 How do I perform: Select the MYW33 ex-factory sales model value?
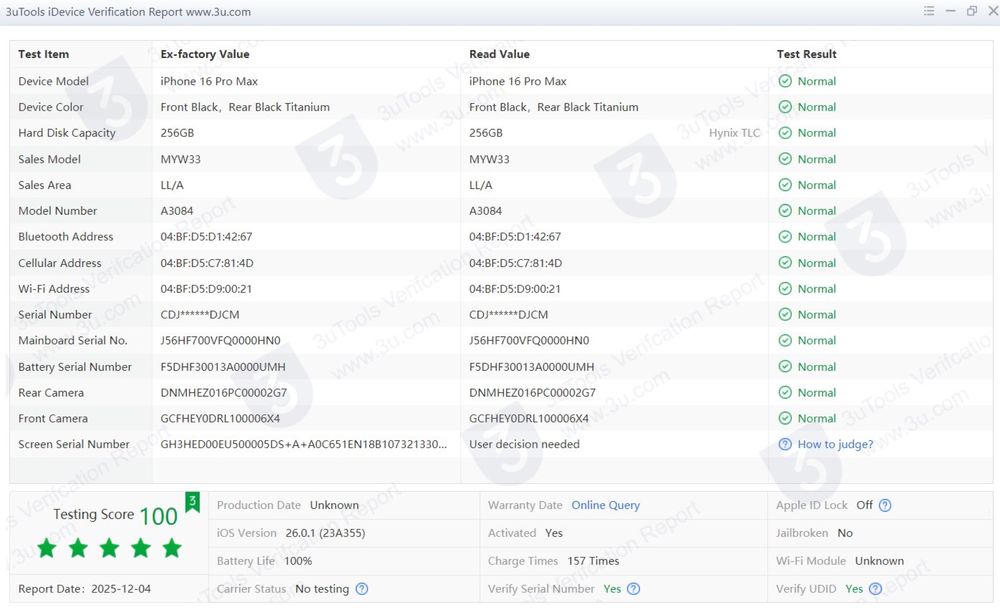click(x=180, y=159)
